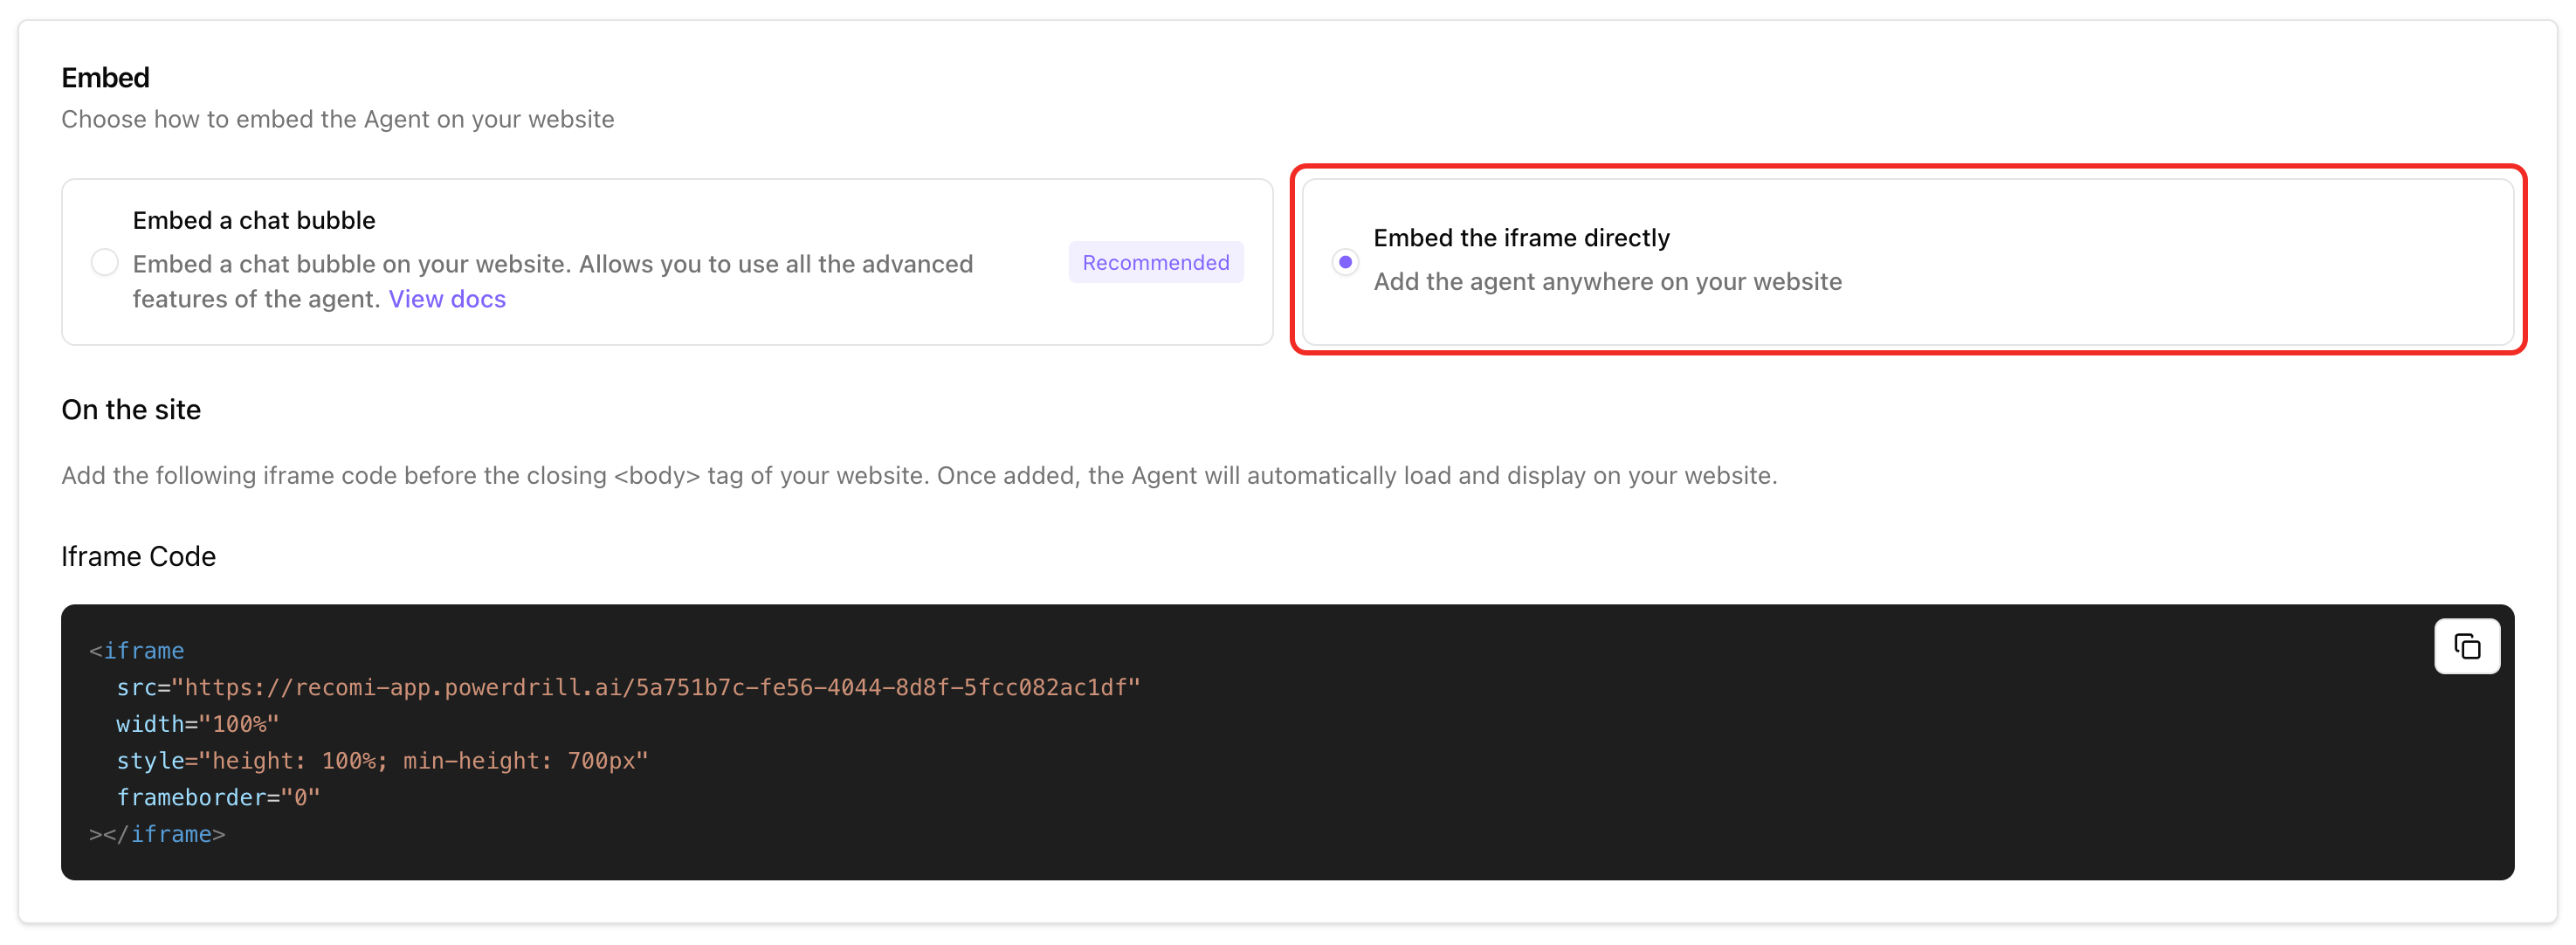Click the Embed section heading
The height and width of the screenshot is (945, 2576).
[105, 78]
